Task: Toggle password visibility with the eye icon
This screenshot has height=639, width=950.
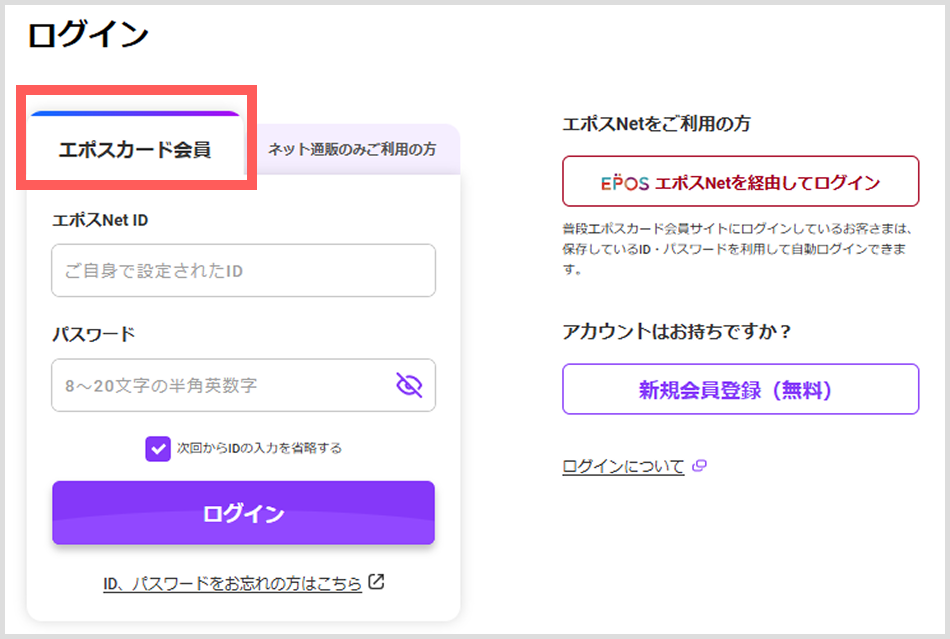Action: (x=409, y=385)
